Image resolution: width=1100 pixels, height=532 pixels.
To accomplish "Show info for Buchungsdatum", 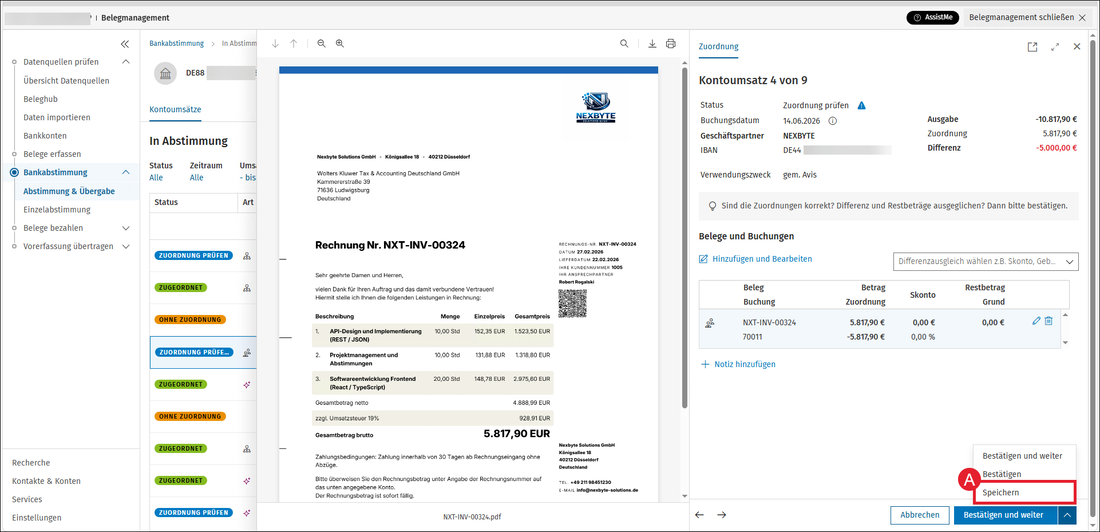I will pos(833,121).
